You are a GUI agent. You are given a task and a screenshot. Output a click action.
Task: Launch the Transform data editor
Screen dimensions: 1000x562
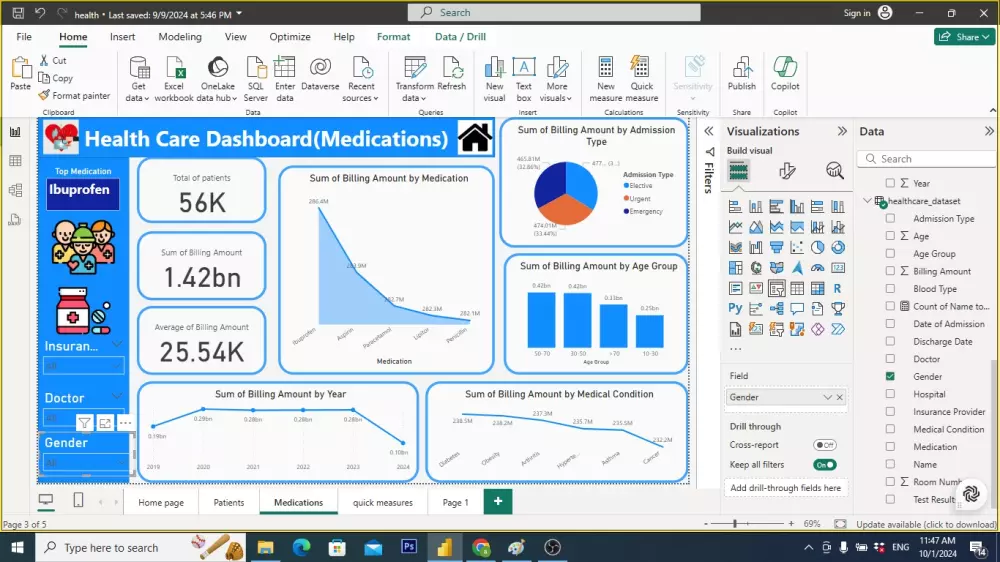coord(415,79)
